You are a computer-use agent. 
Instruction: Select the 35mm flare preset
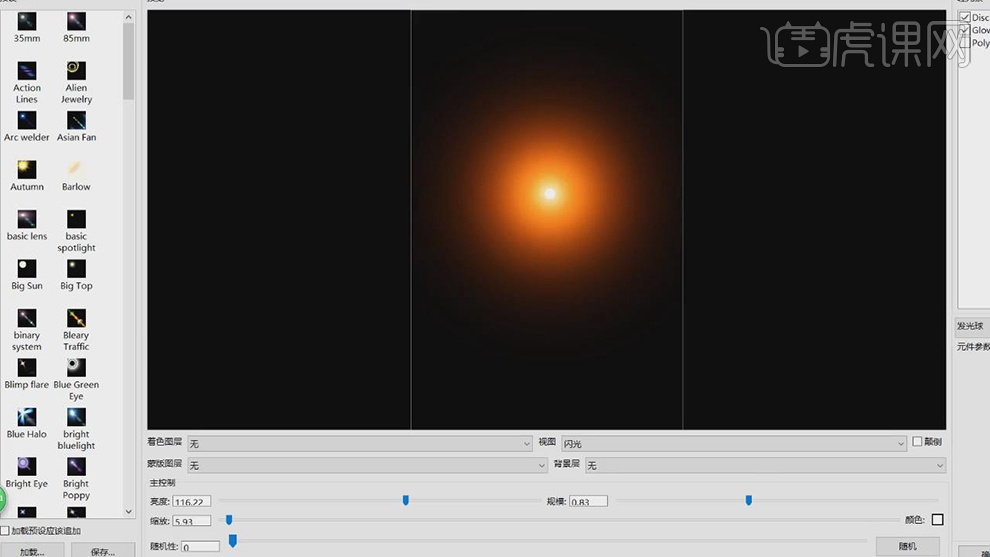(27, 28)
